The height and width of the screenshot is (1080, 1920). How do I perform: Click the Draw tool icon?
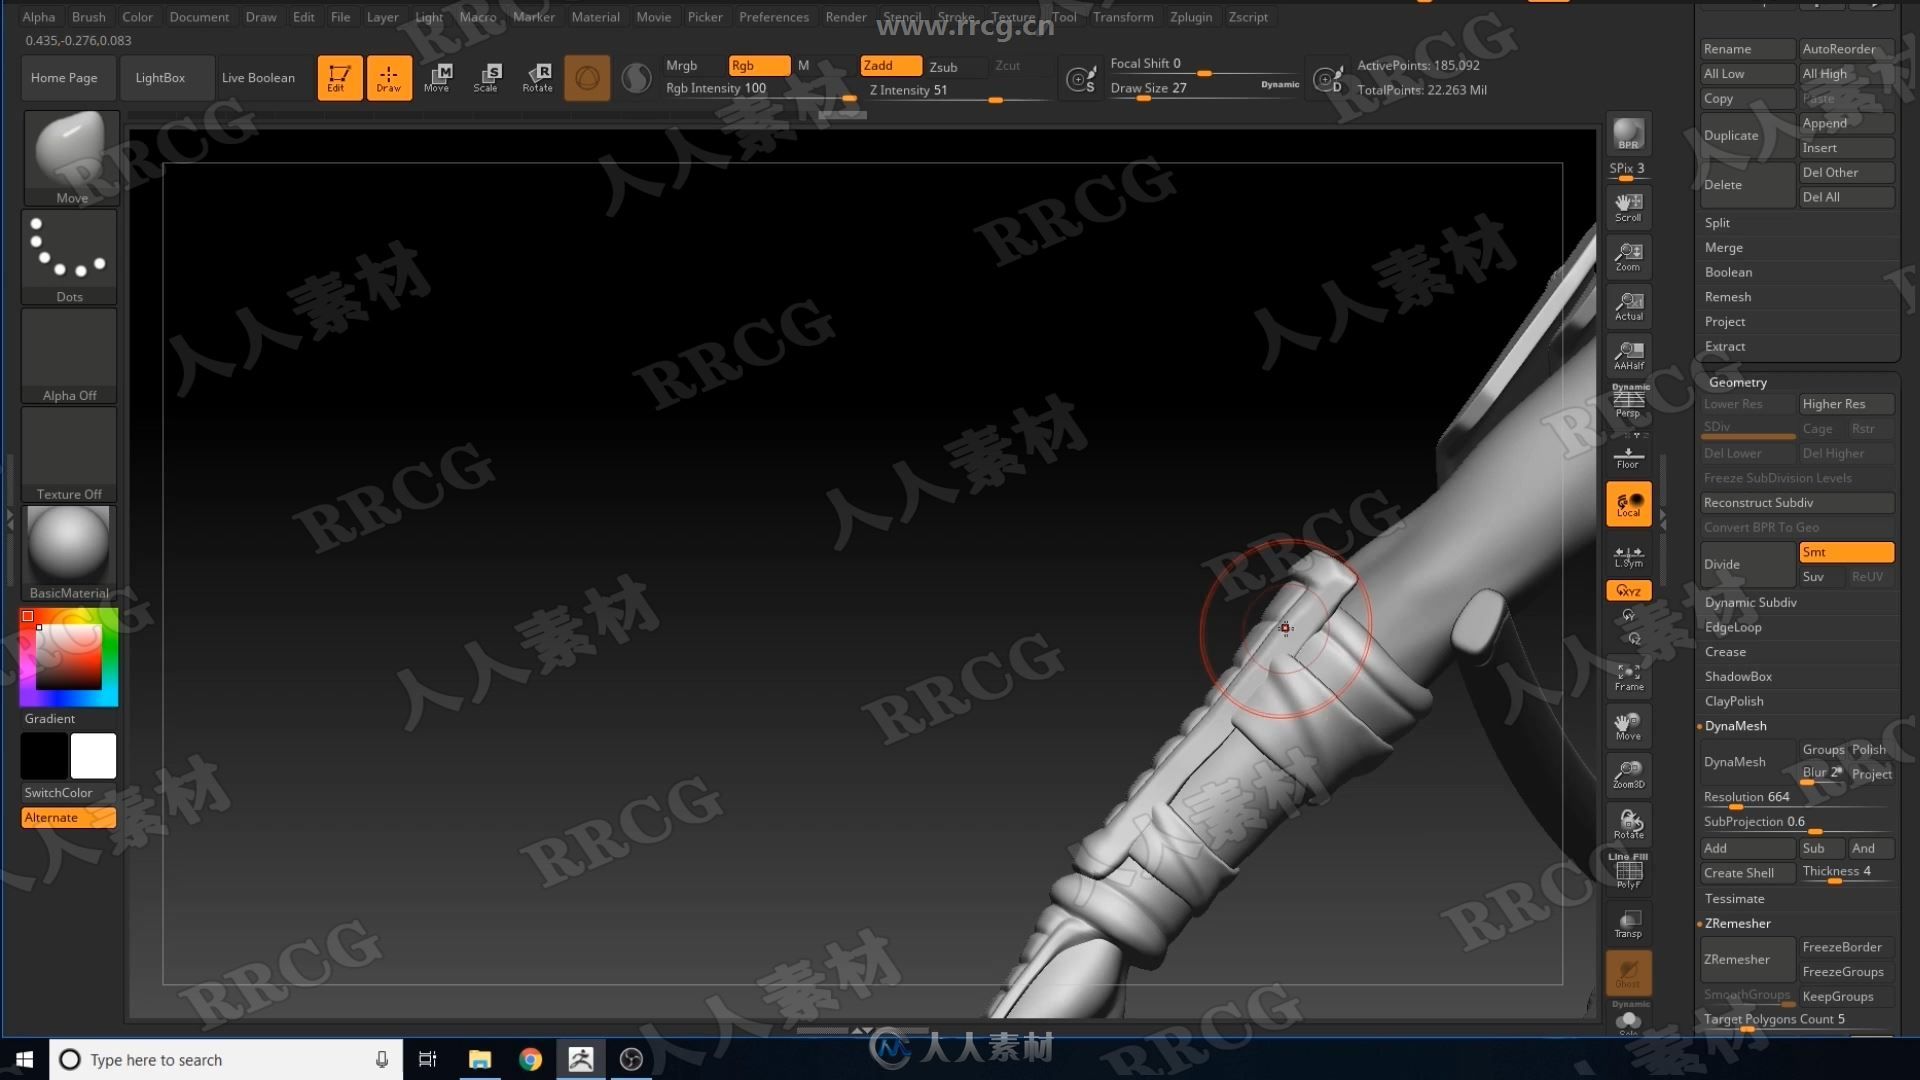[x=388, y=76]
